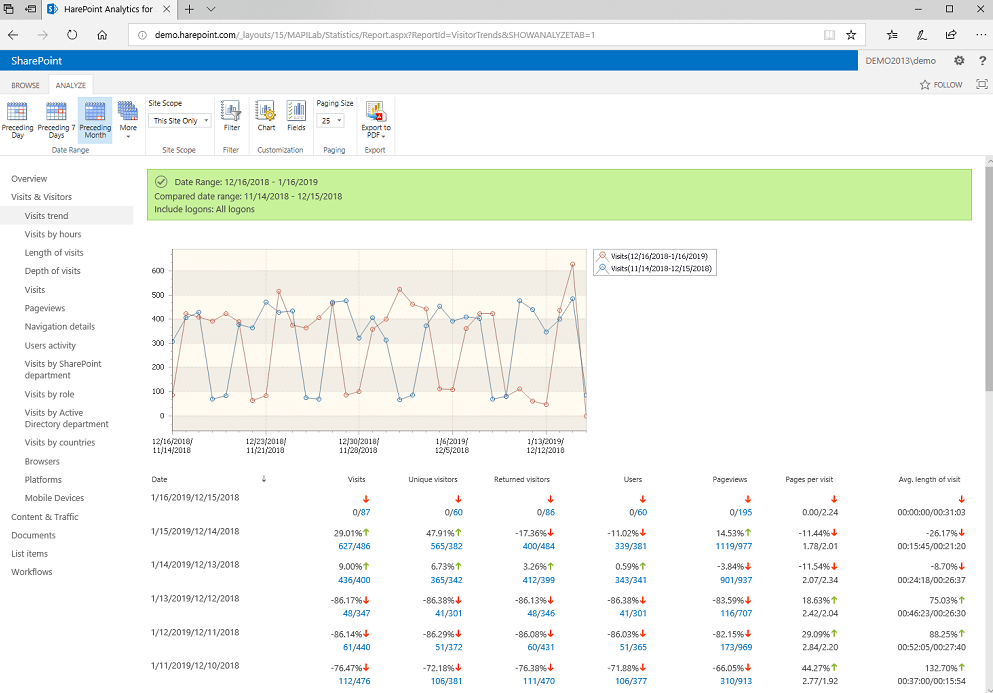Click the SharePoint title link

pyautogui.click(x=37, y=61)
